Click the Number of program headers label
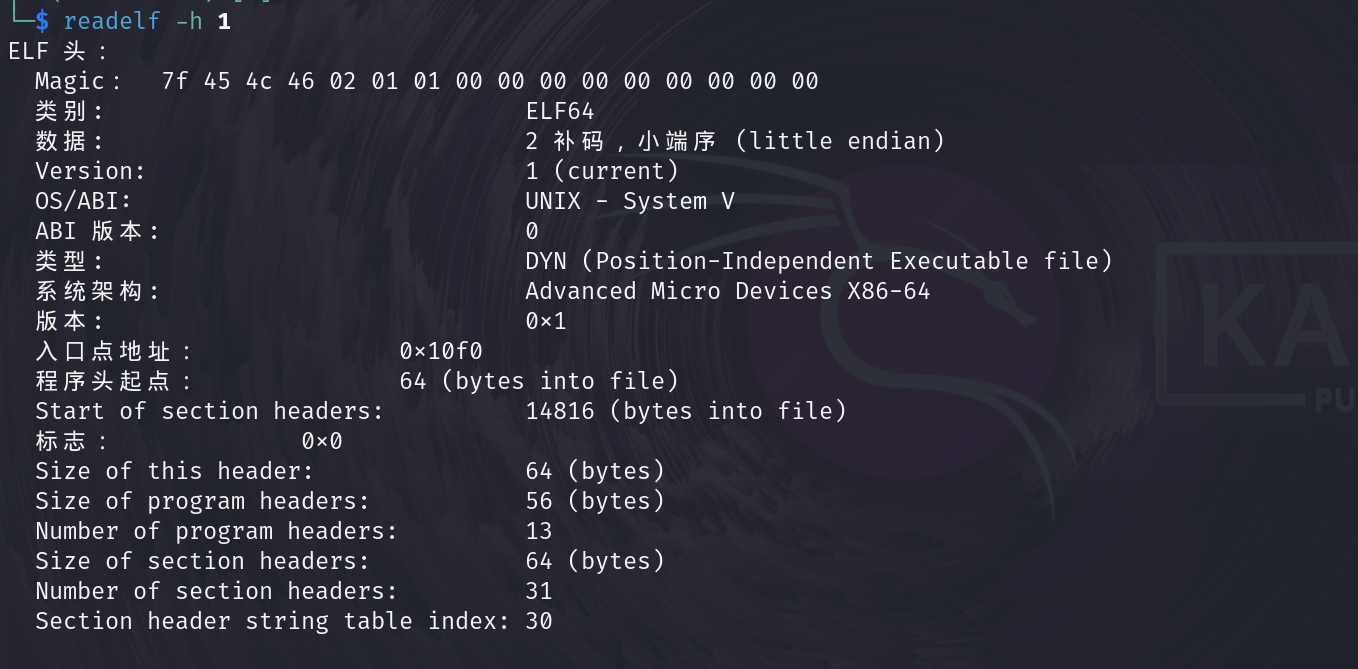Image resolution: width=1358 pixels, height=669 pixels. [216, 531]
